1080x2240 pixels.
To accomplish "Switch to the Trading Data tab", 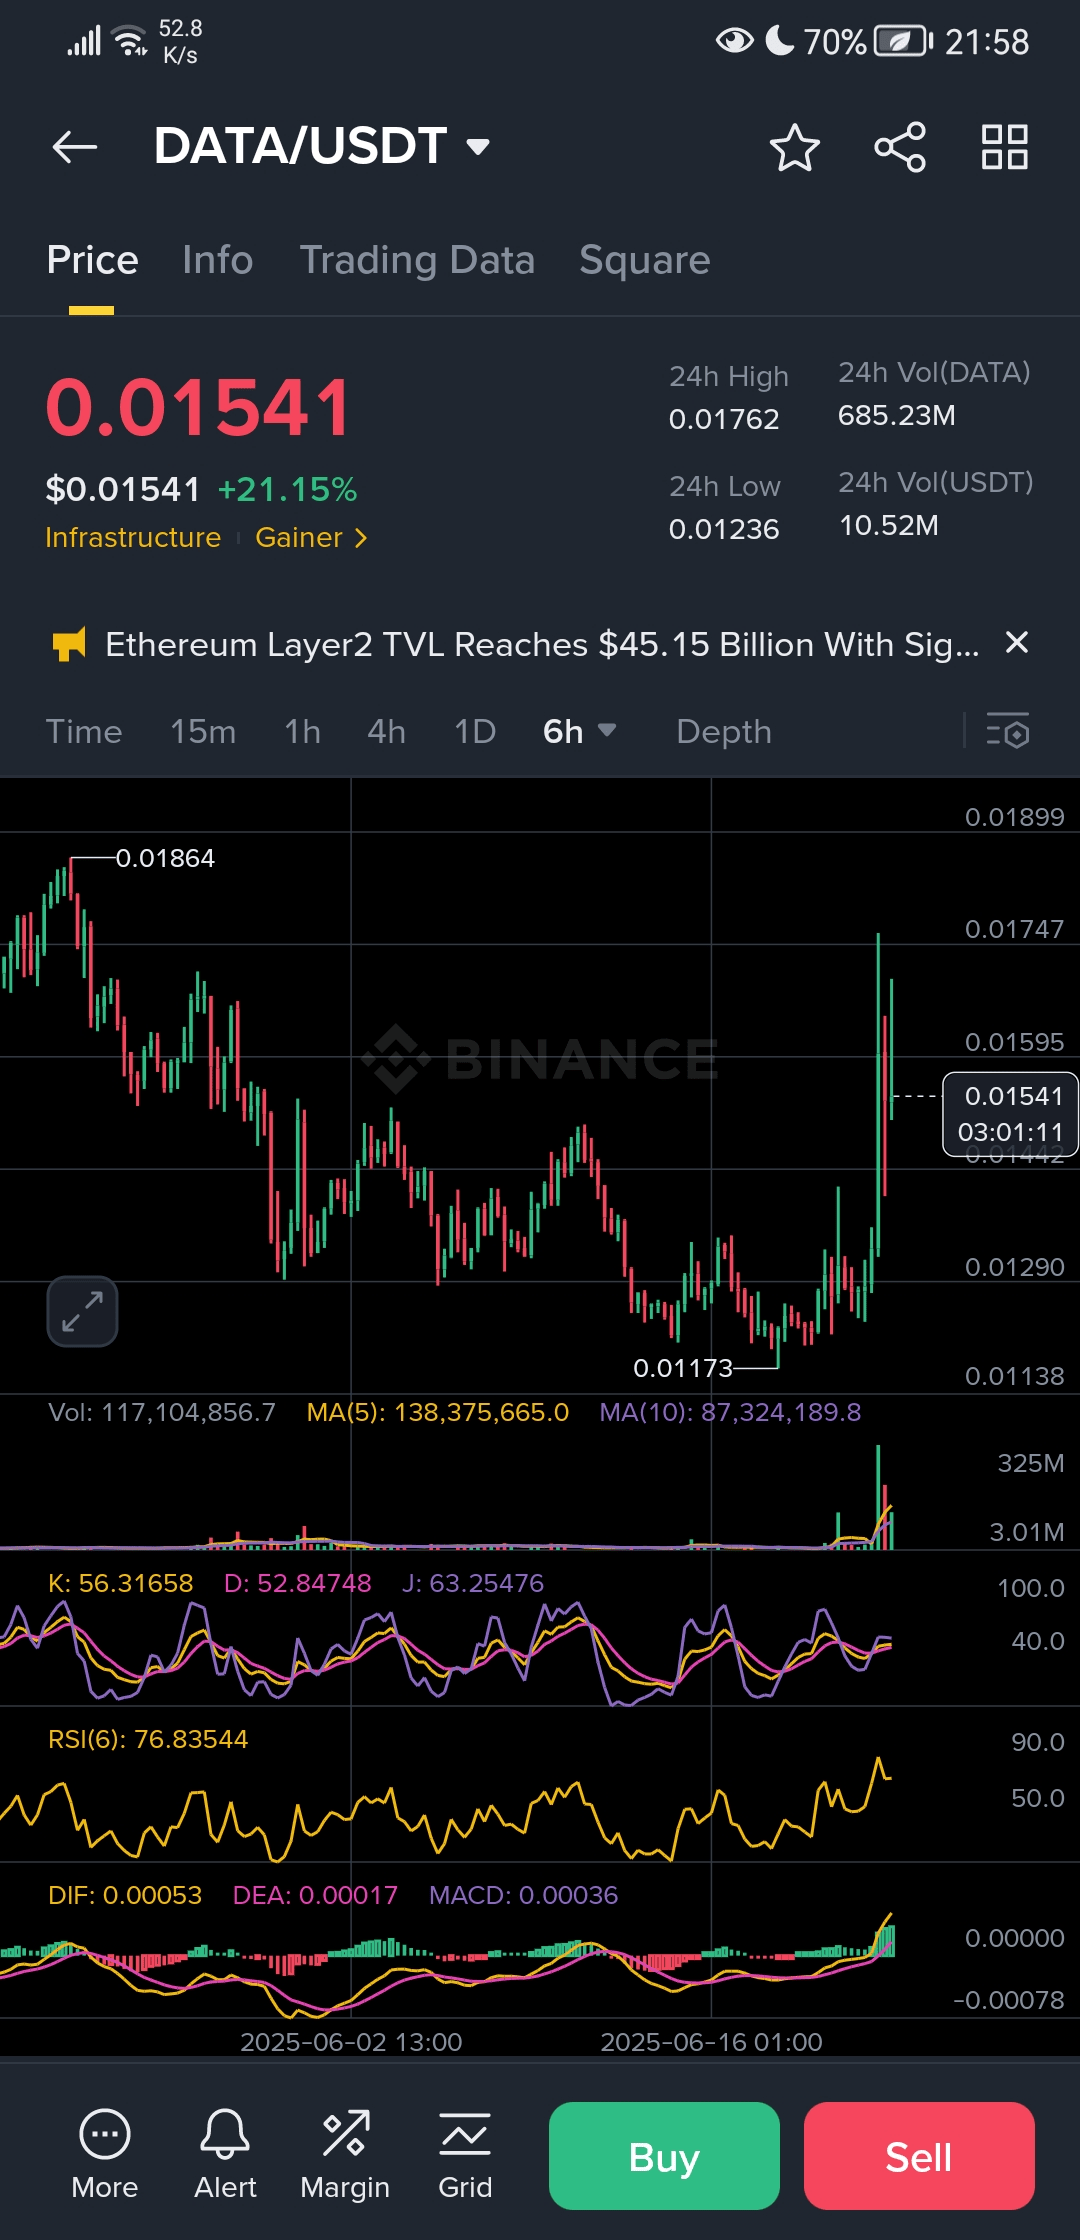I will pyautogui.click(x=417, y=260).
